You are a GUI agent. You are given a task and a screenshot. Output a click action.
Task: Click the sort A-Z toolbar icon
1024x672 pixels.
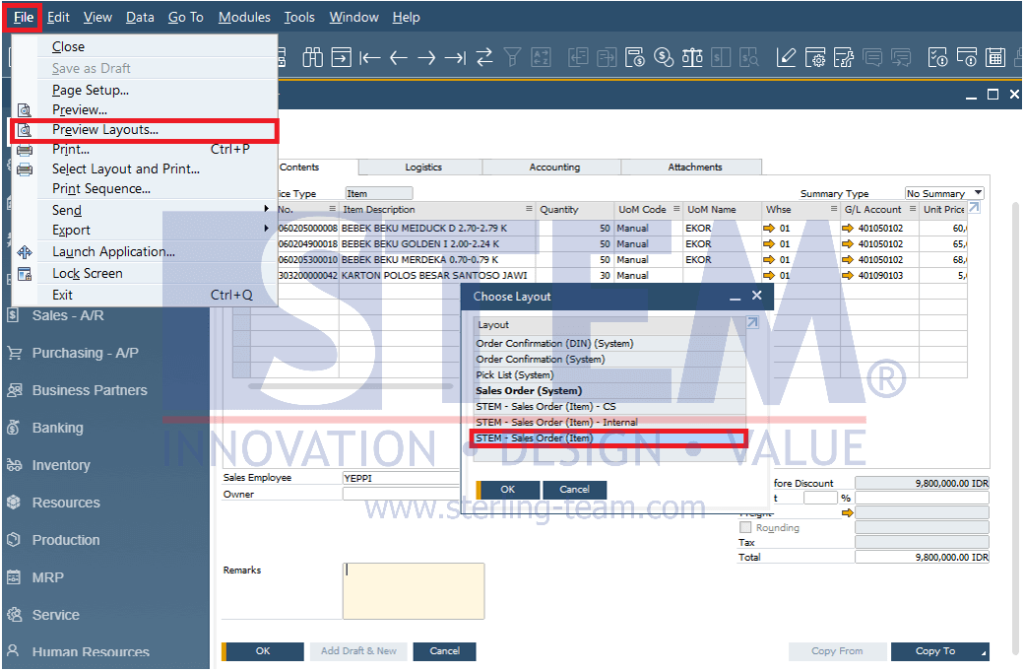point(541,57)
